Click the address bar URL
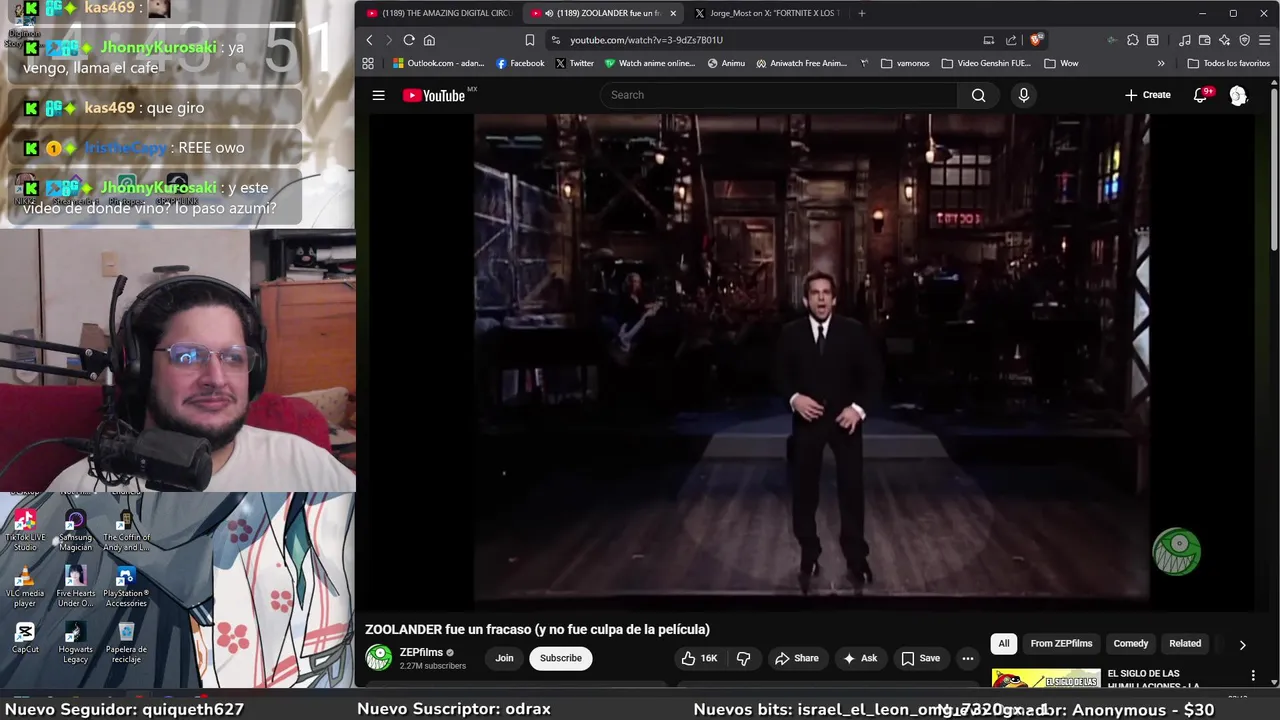Screen dimensions: 1280x720 [646, 40]
